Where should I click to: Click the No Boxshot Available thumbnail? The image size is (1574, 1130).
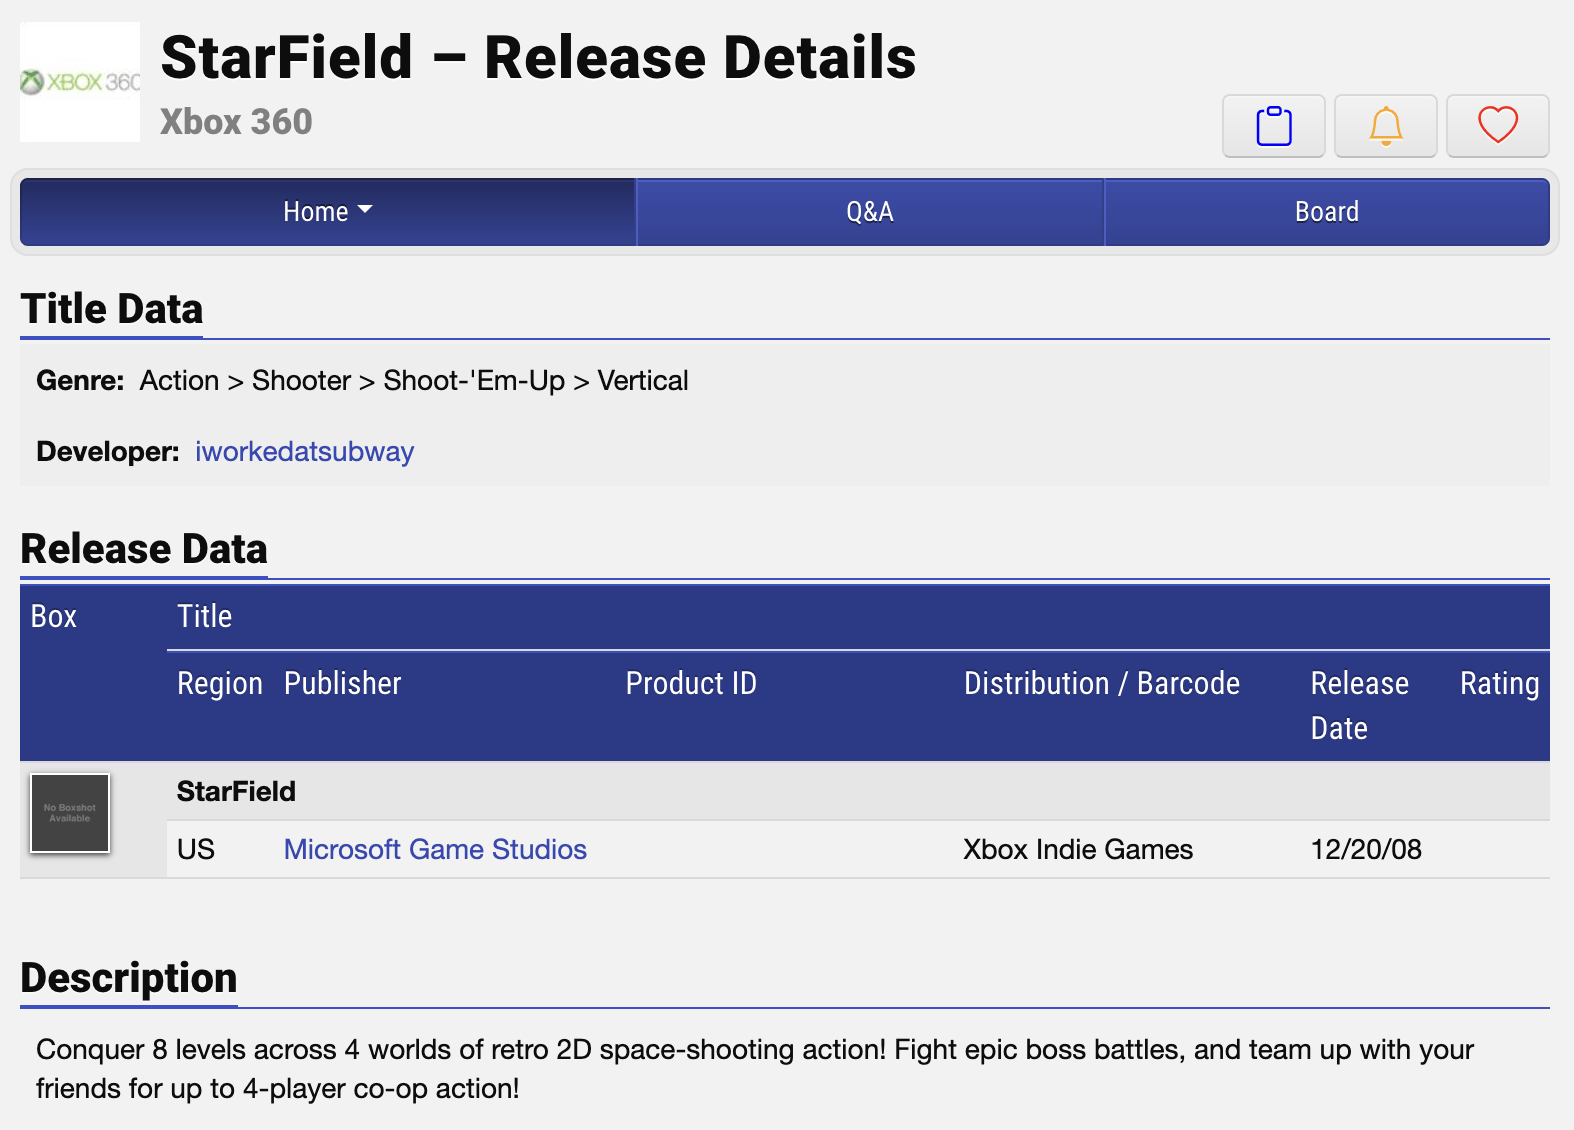point(70,813)
